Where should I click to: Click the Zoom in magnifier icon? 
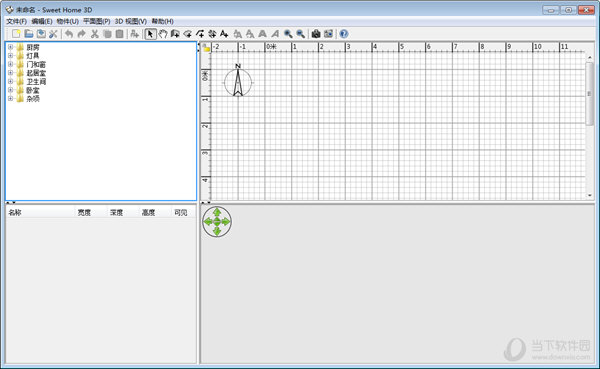pyautogui.click(x=288, y=34)
